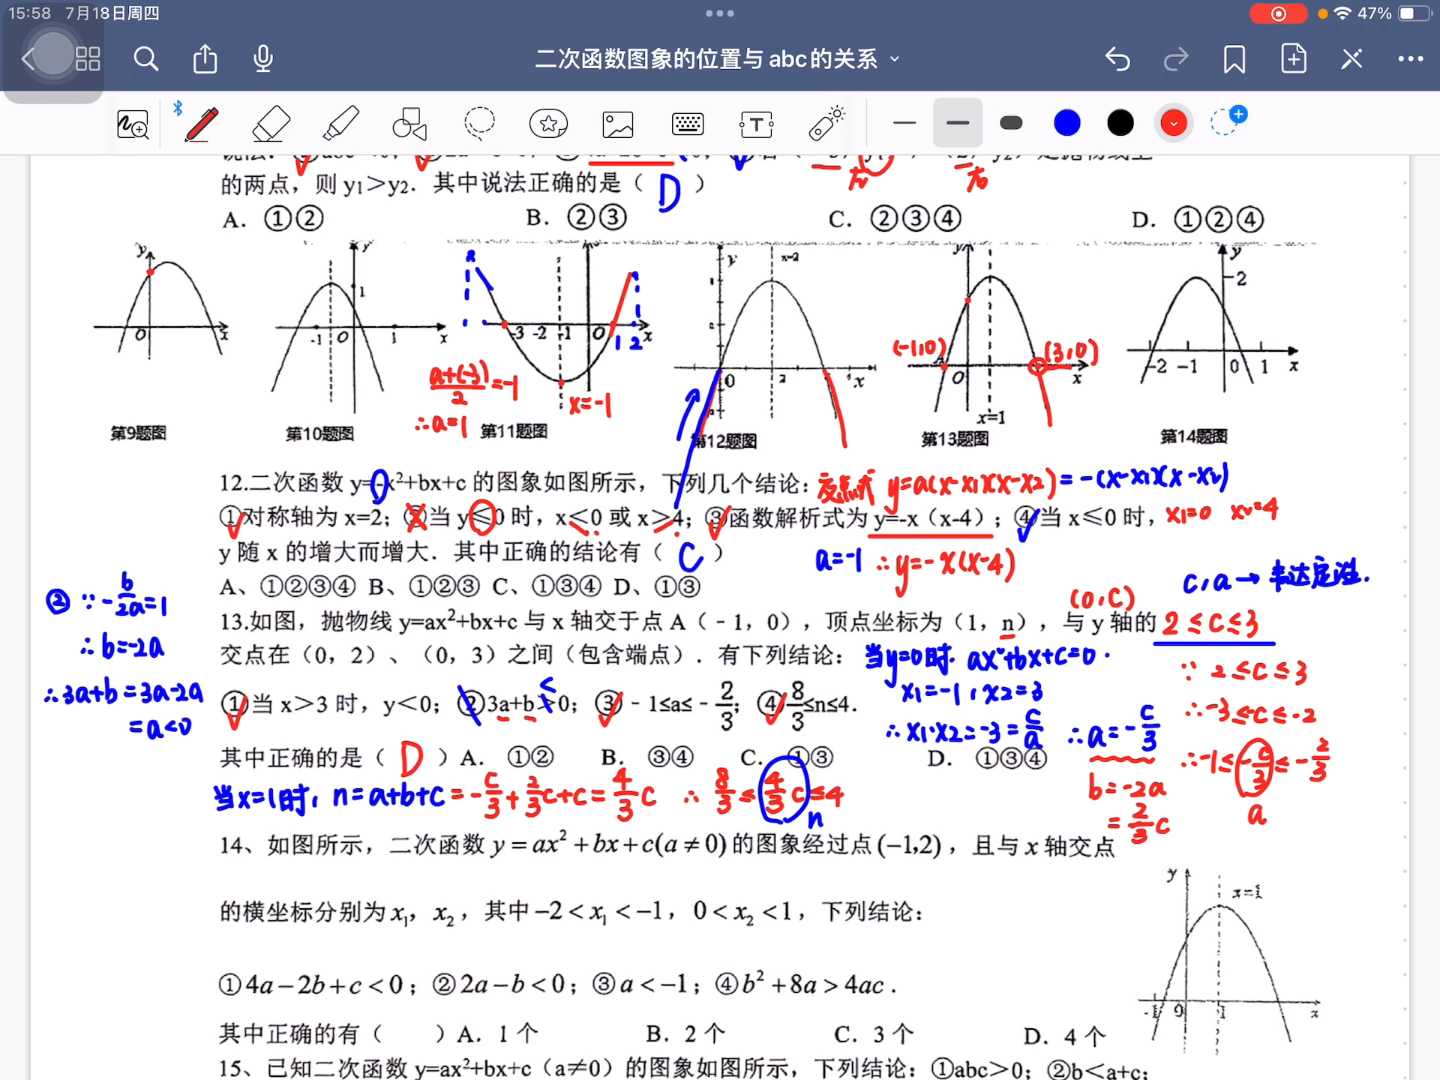Choose the thick stroke width
The image size is (1440, 1080).
(1012, 123)
